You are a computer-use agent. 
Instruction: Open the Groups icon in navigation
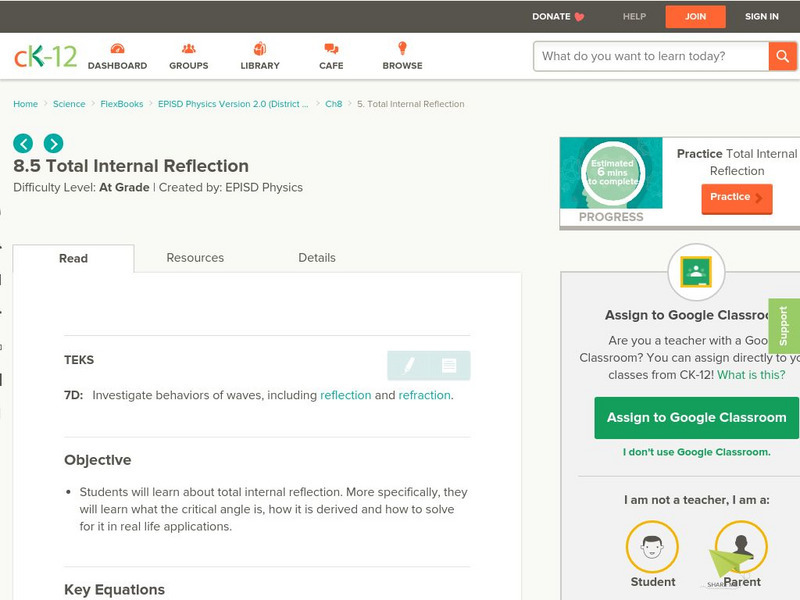pos(188,50)
